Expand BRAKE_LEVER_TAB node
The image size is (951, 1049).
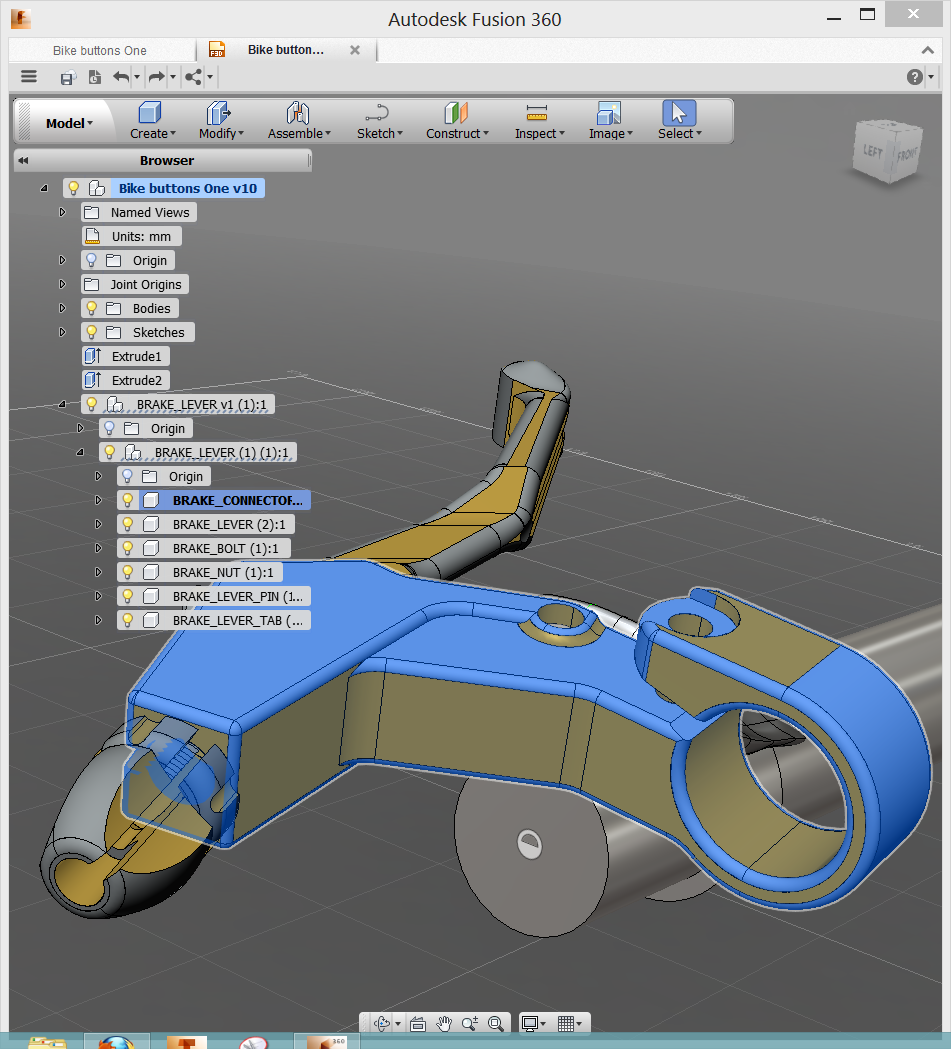[x=98, y=620]
